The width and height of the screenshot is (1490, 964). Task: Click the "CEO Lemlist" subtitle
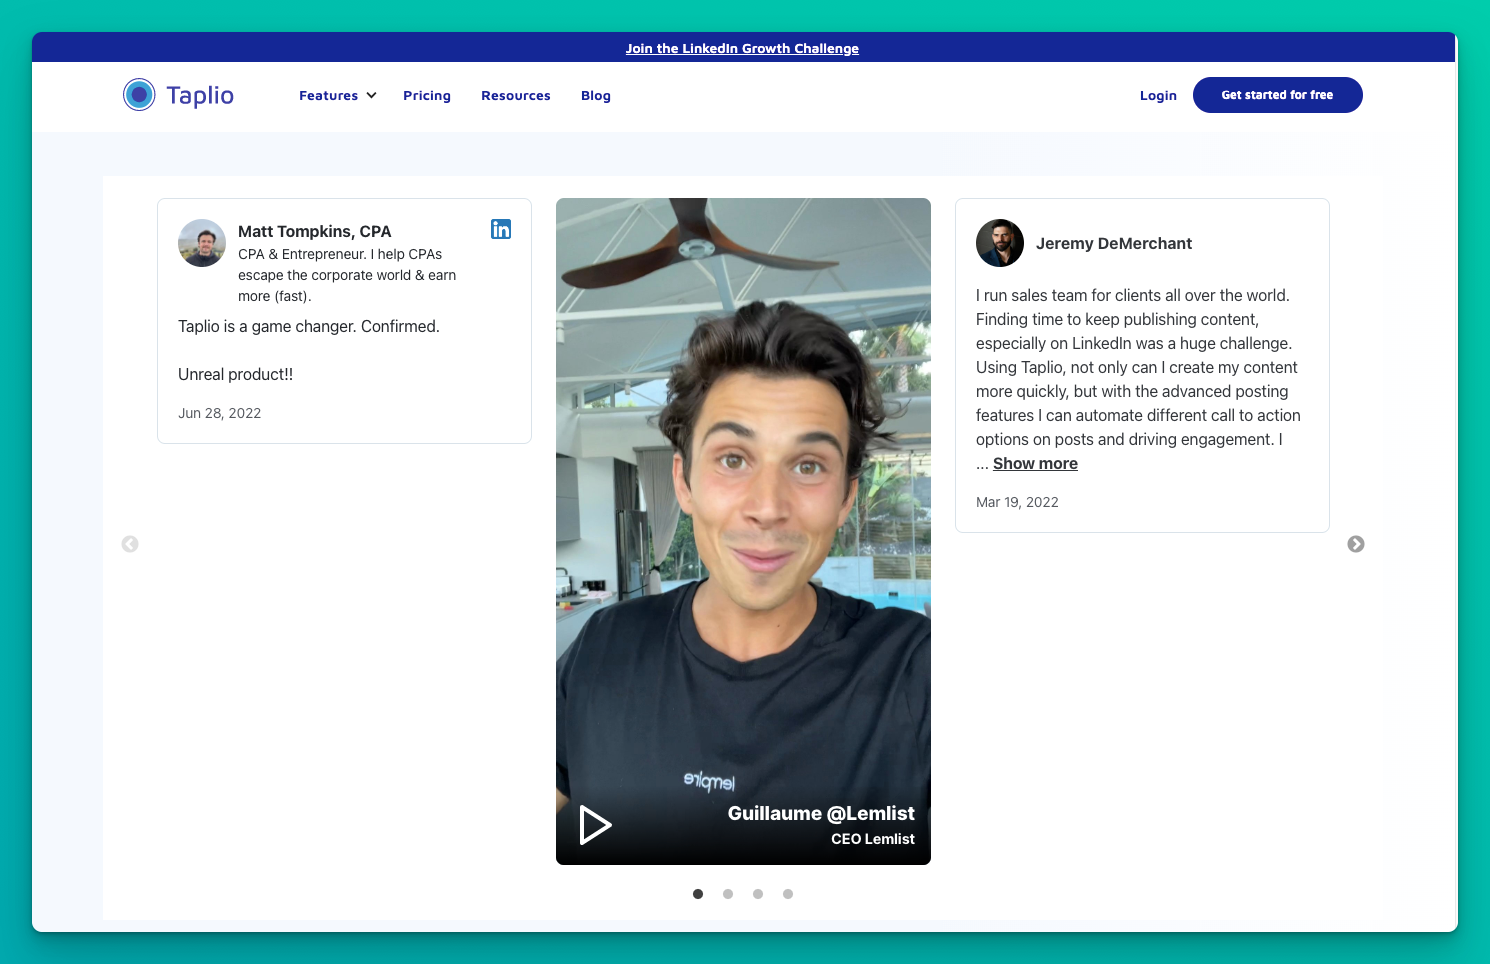(x=873, y=839)
